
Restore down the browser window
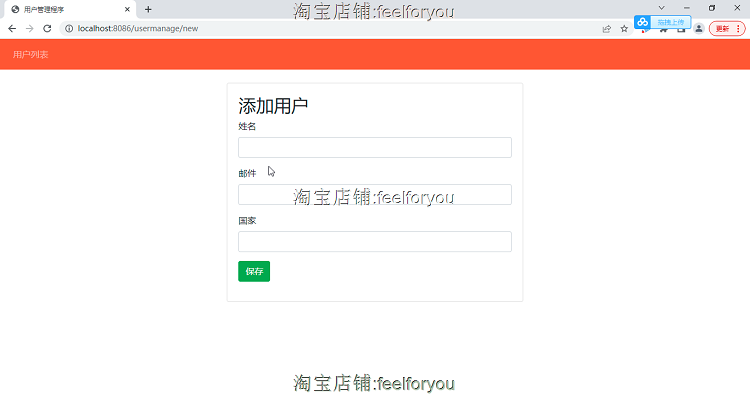pyautogui.click(x=712, y=8)
